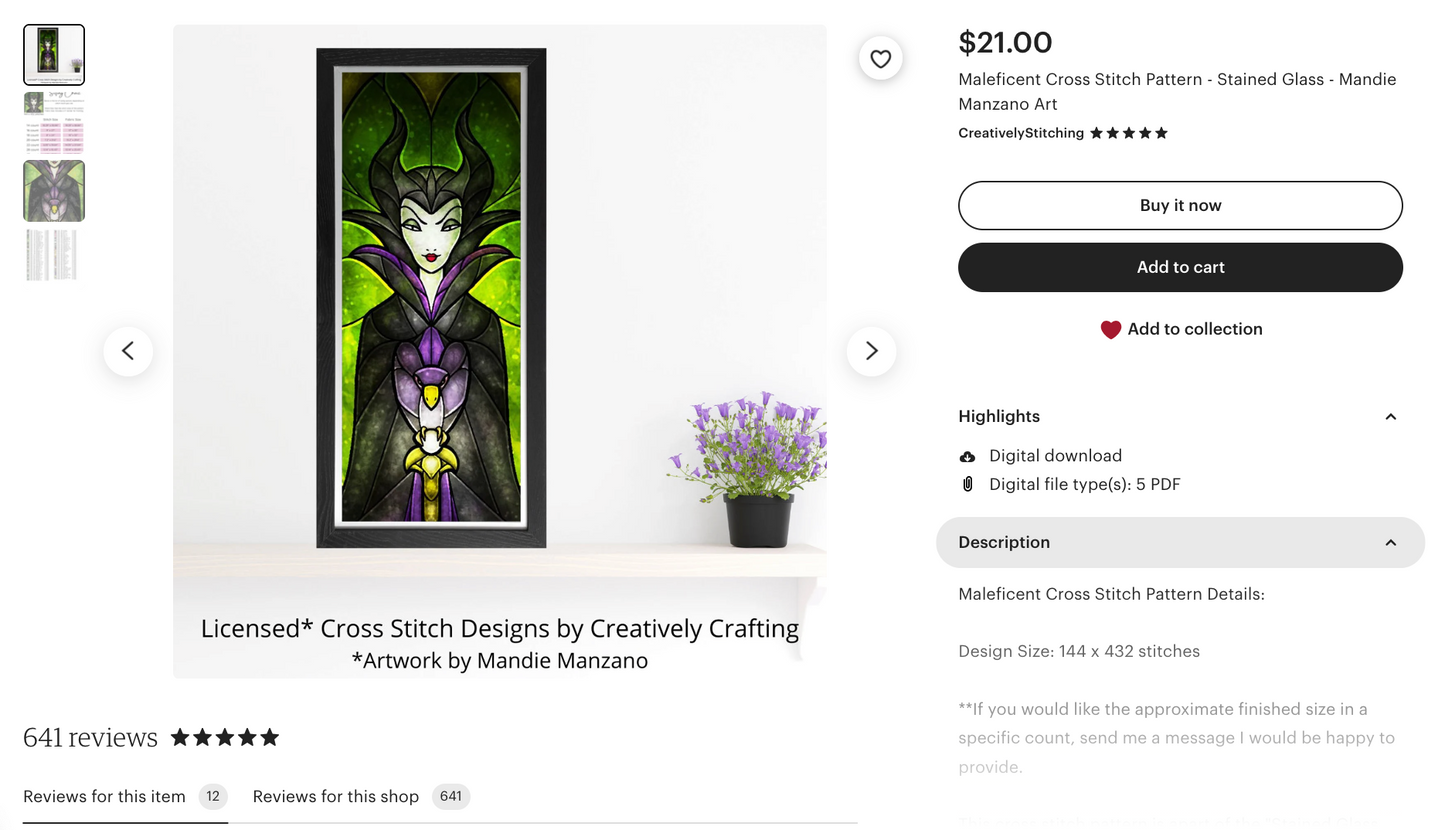Click the digital download cloud icon
This screenshot has height=830, width=1445.
967,456
